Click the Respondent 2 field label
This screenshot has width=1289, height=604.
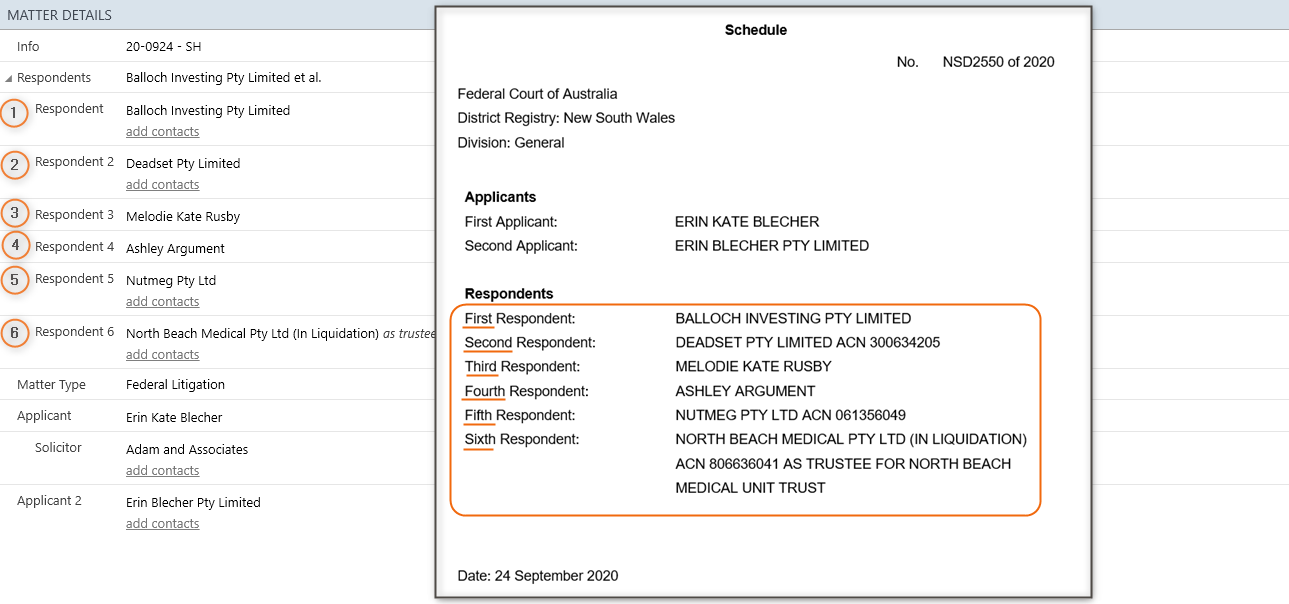[x=75, y=162]
